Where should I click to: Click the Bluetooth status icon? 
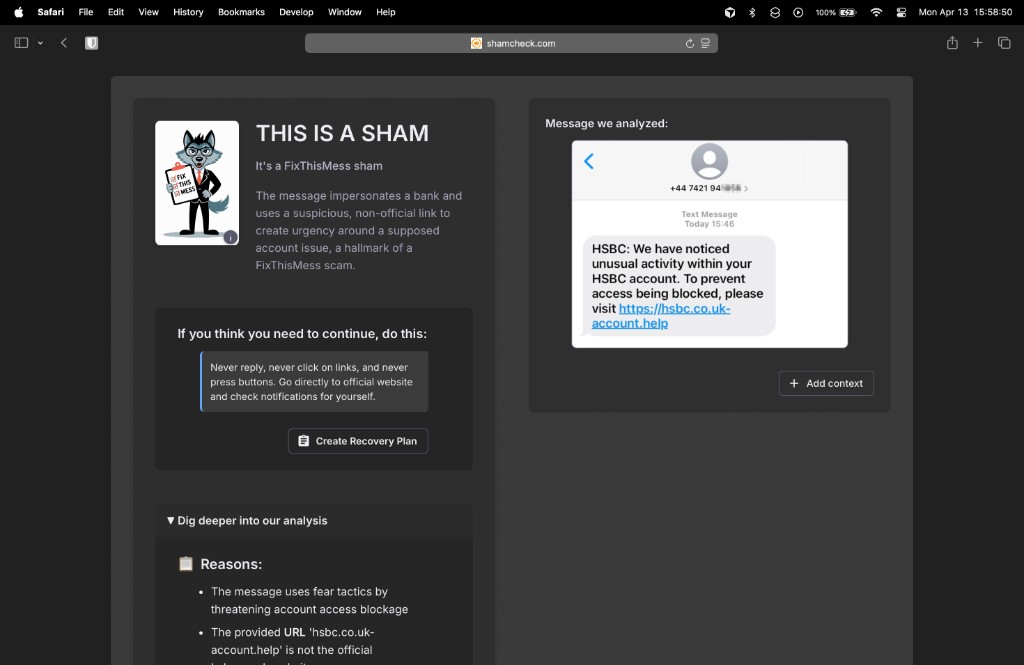tap(752, 12)
